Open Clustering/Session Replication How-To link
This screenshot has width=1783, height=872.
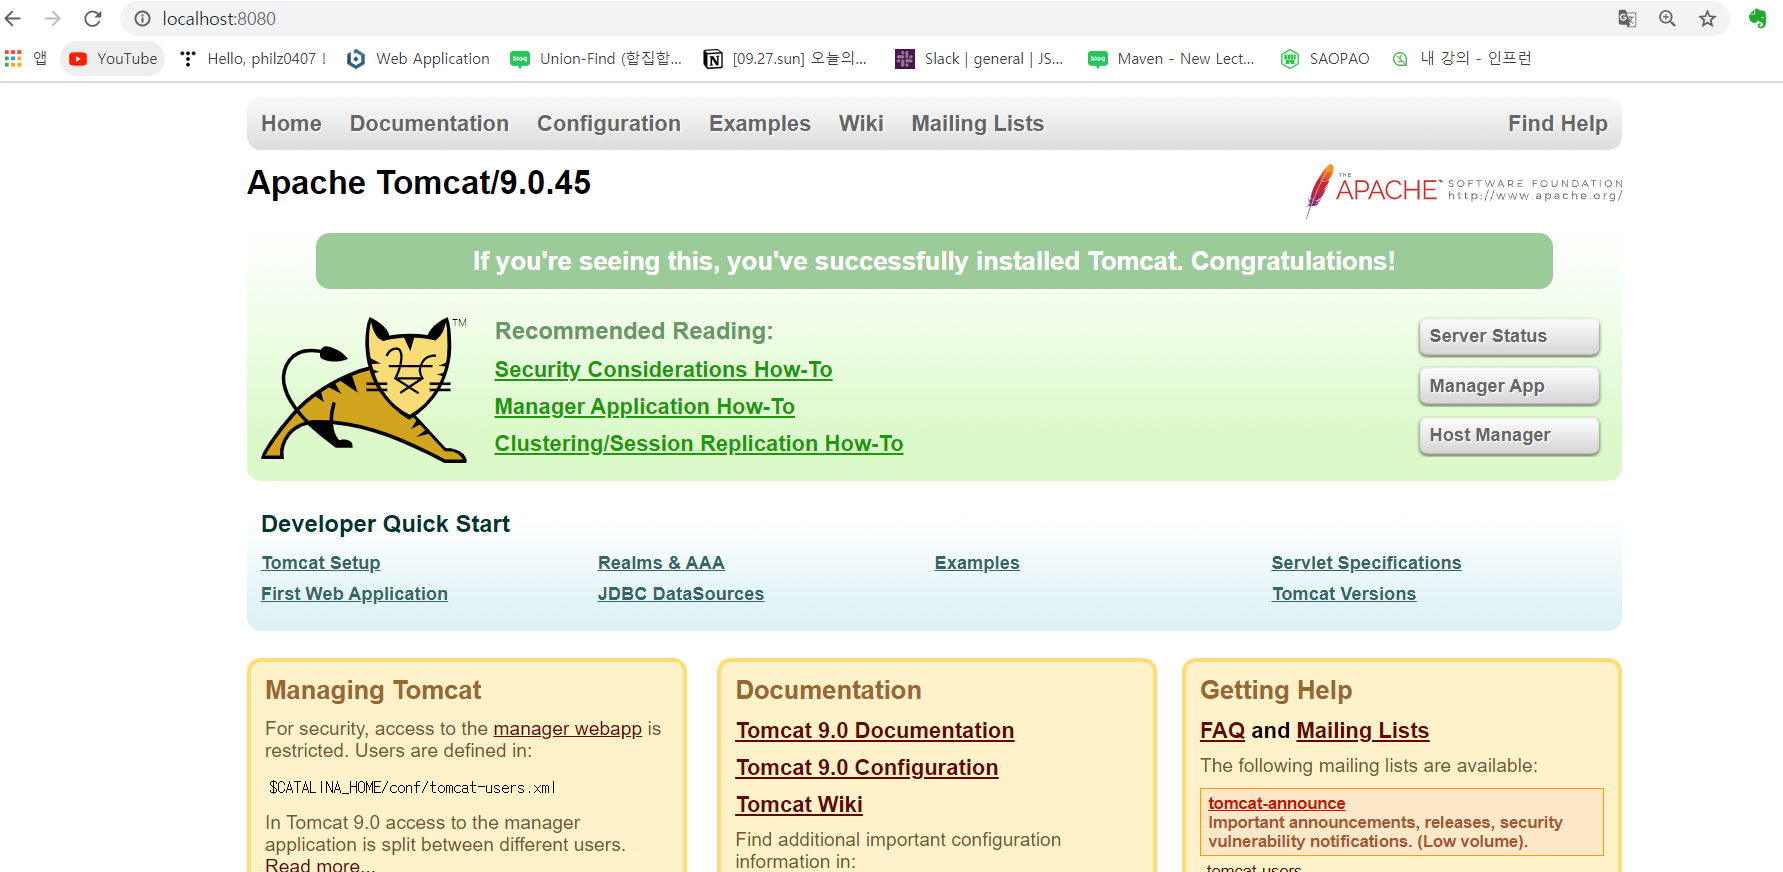(x=699, y=444)
